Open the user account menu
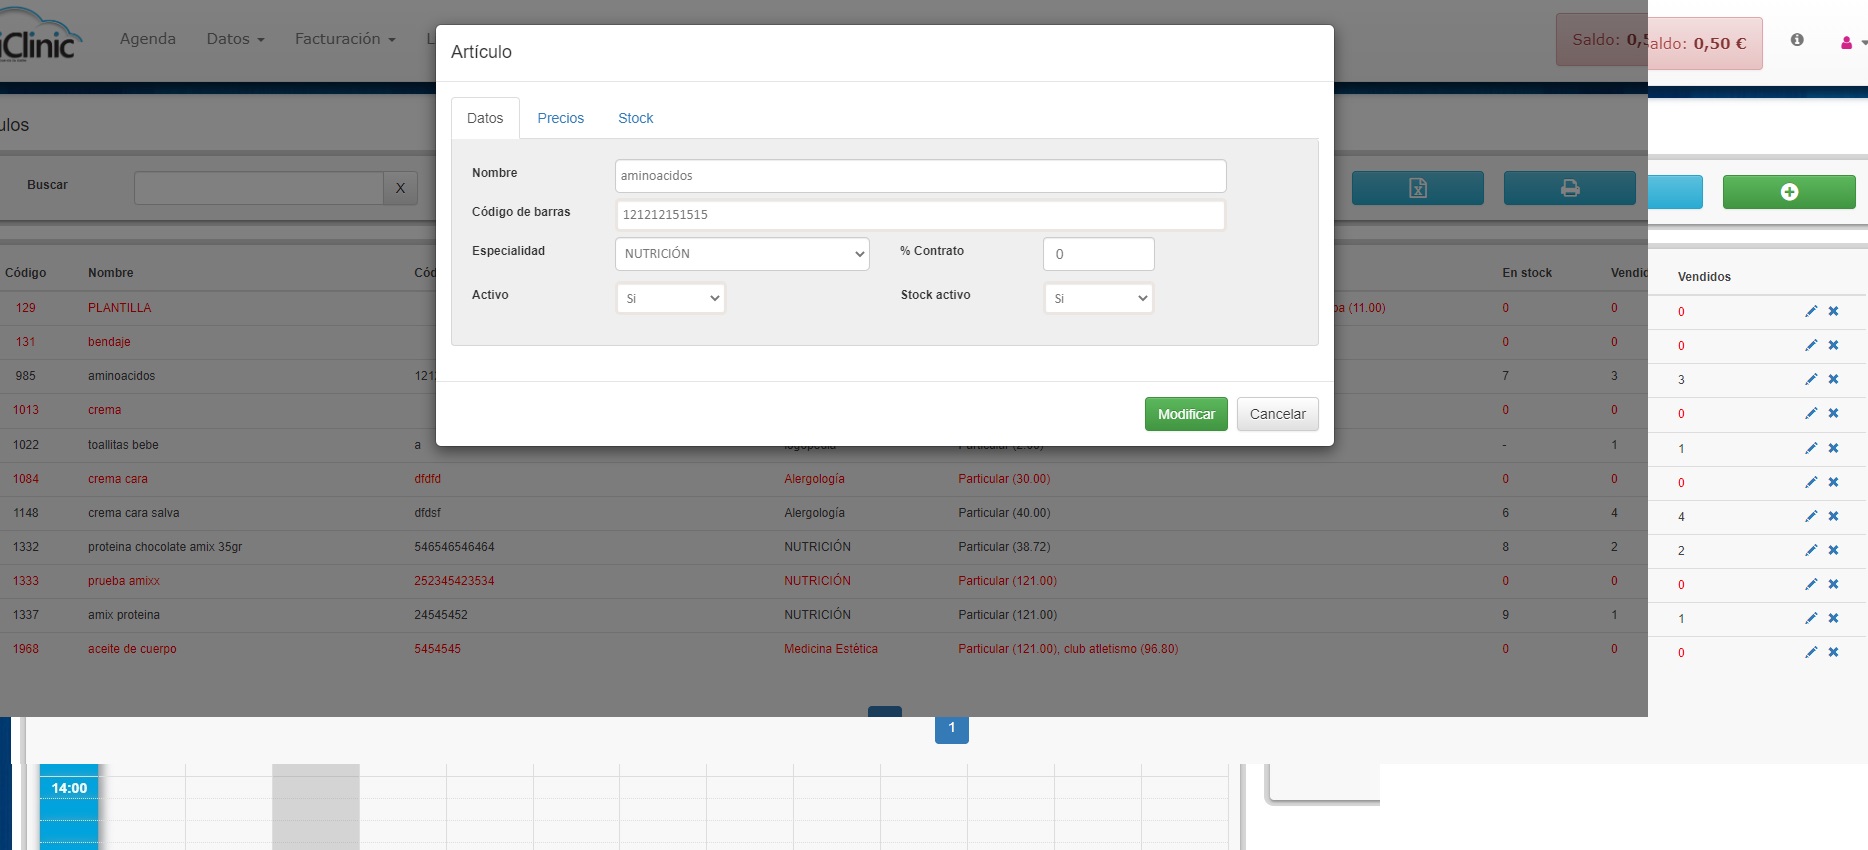Screen dimensions: 1868x850 [x=1853, y=43]
